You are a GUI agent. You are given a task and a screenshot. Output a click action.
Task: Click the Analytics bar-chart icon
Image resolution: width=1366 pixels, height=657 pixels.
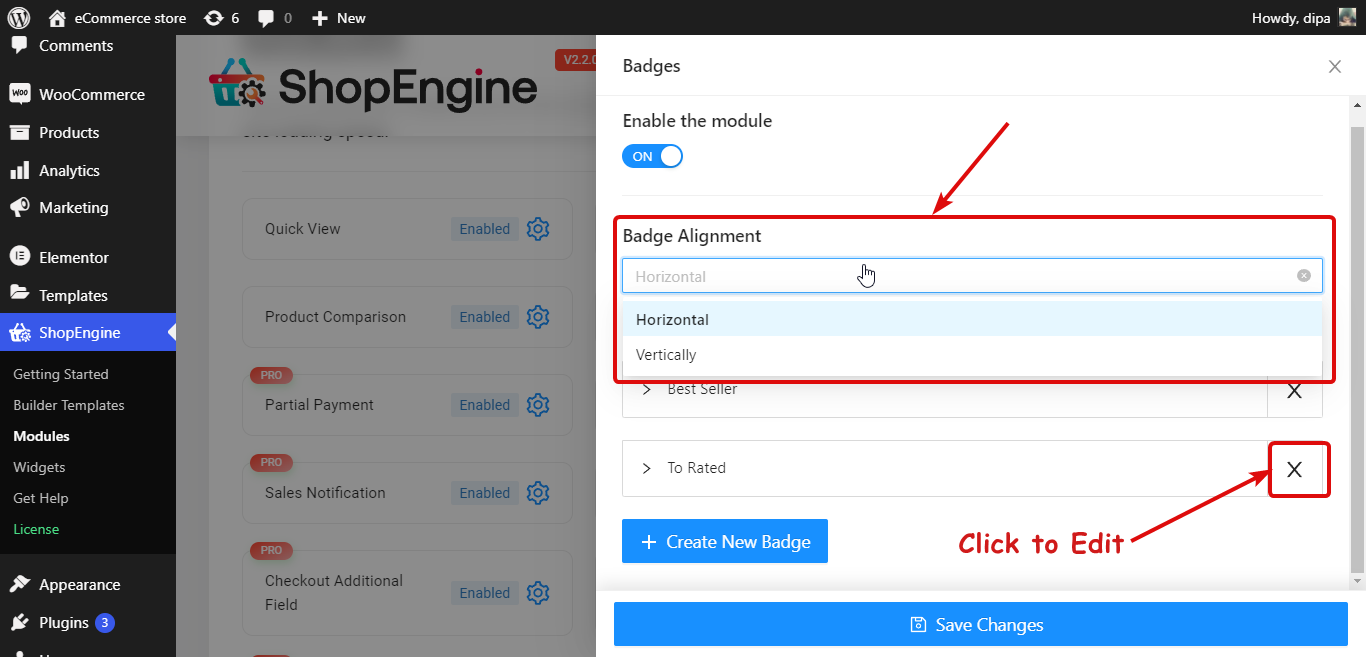pyautogui.click(x=19, y=170)
